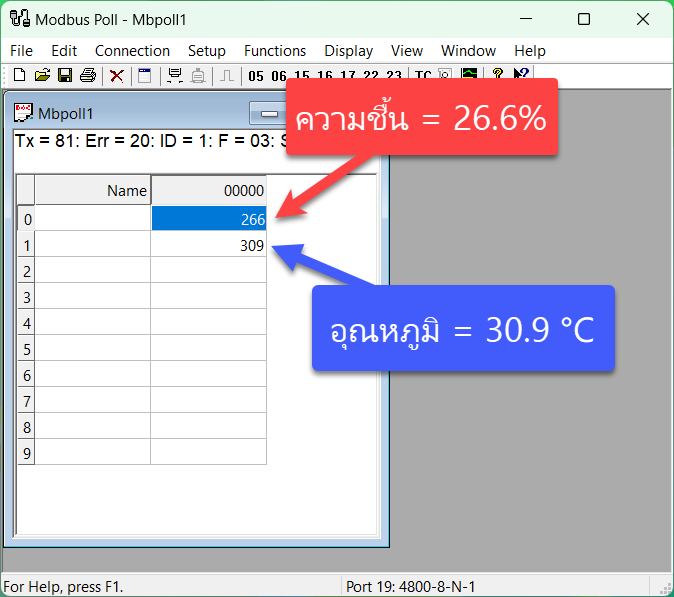
Task: Click the Name cell in row 0
Action: 93,219
